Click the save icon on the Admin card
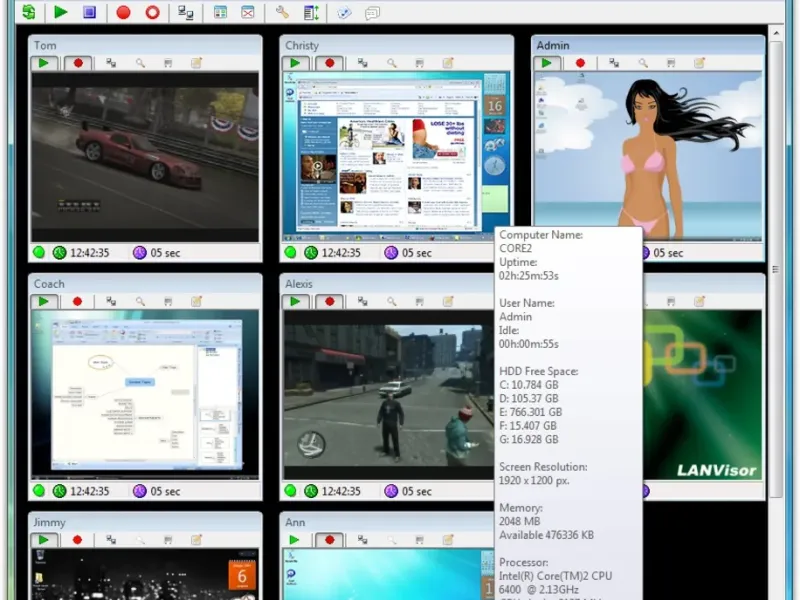The image size is (800, 600). (671, 63)
